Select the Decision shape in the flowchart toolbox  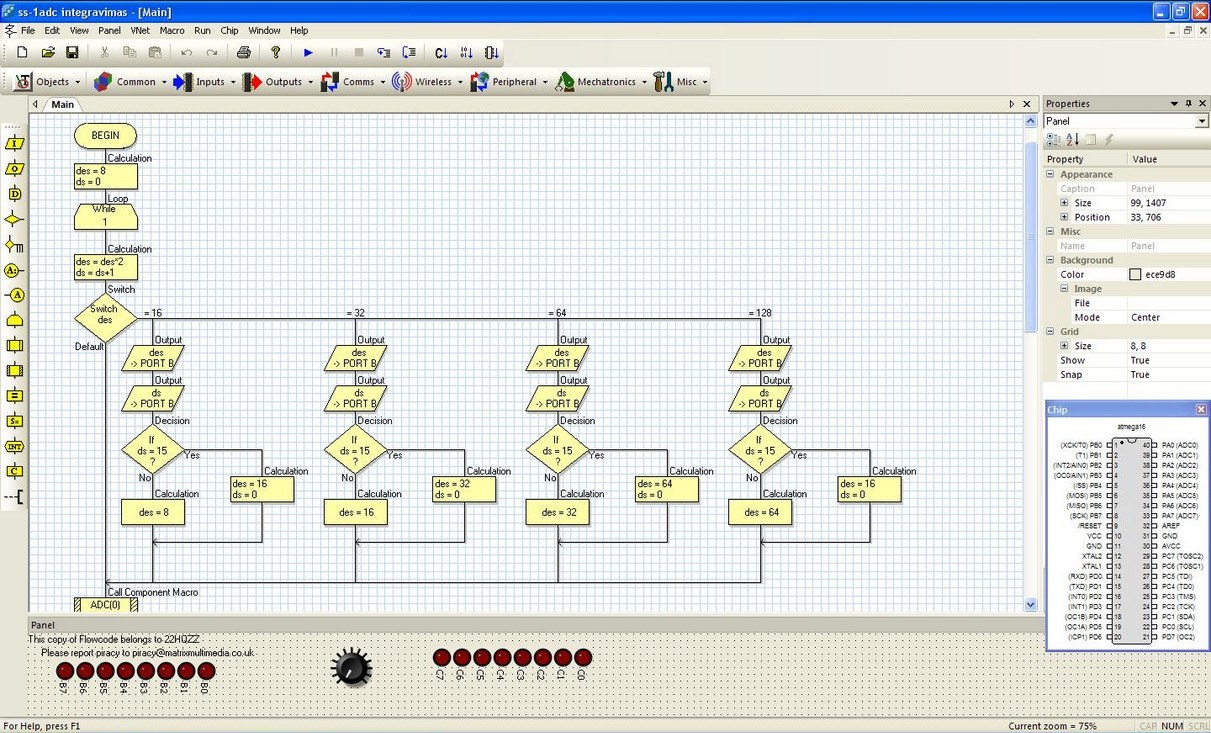[x=13, y=218]
